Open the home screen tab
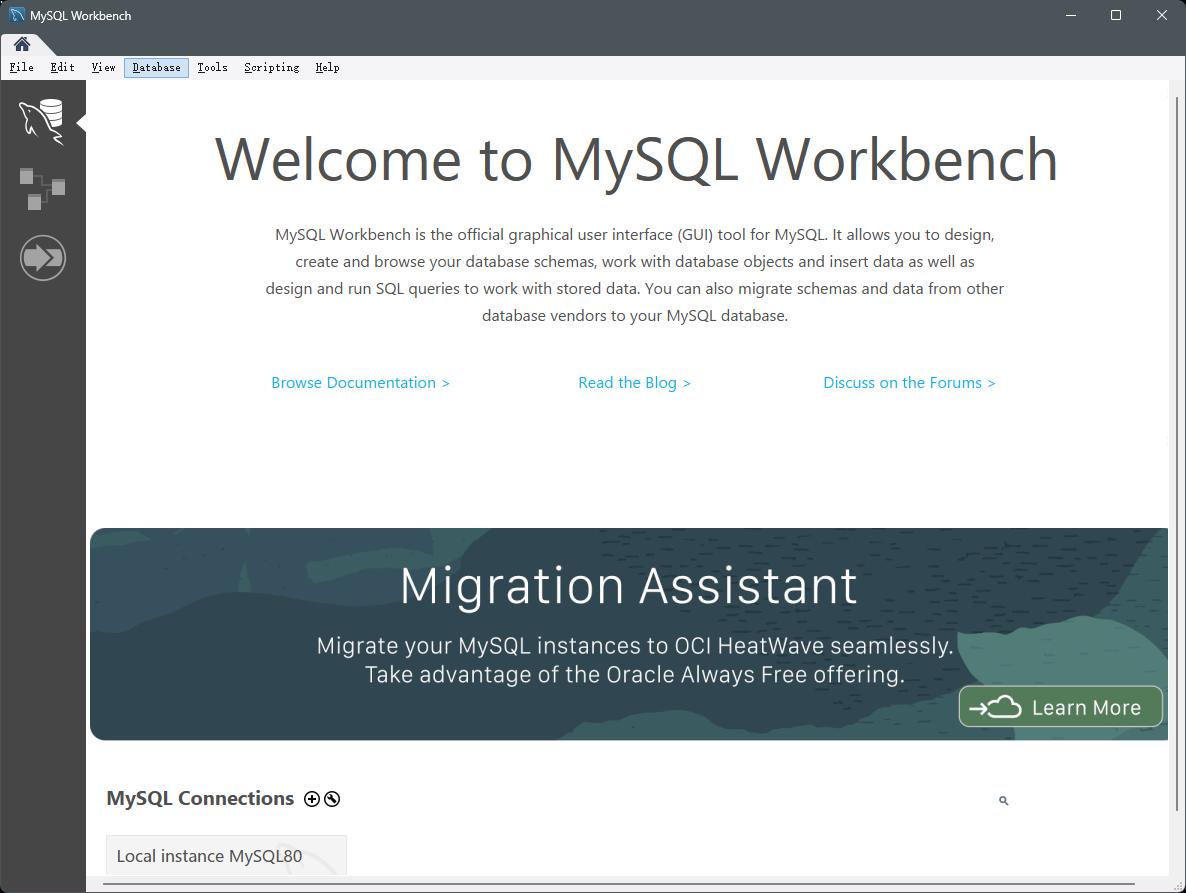This screenshot has width=1186, height=893. [22, 44]
